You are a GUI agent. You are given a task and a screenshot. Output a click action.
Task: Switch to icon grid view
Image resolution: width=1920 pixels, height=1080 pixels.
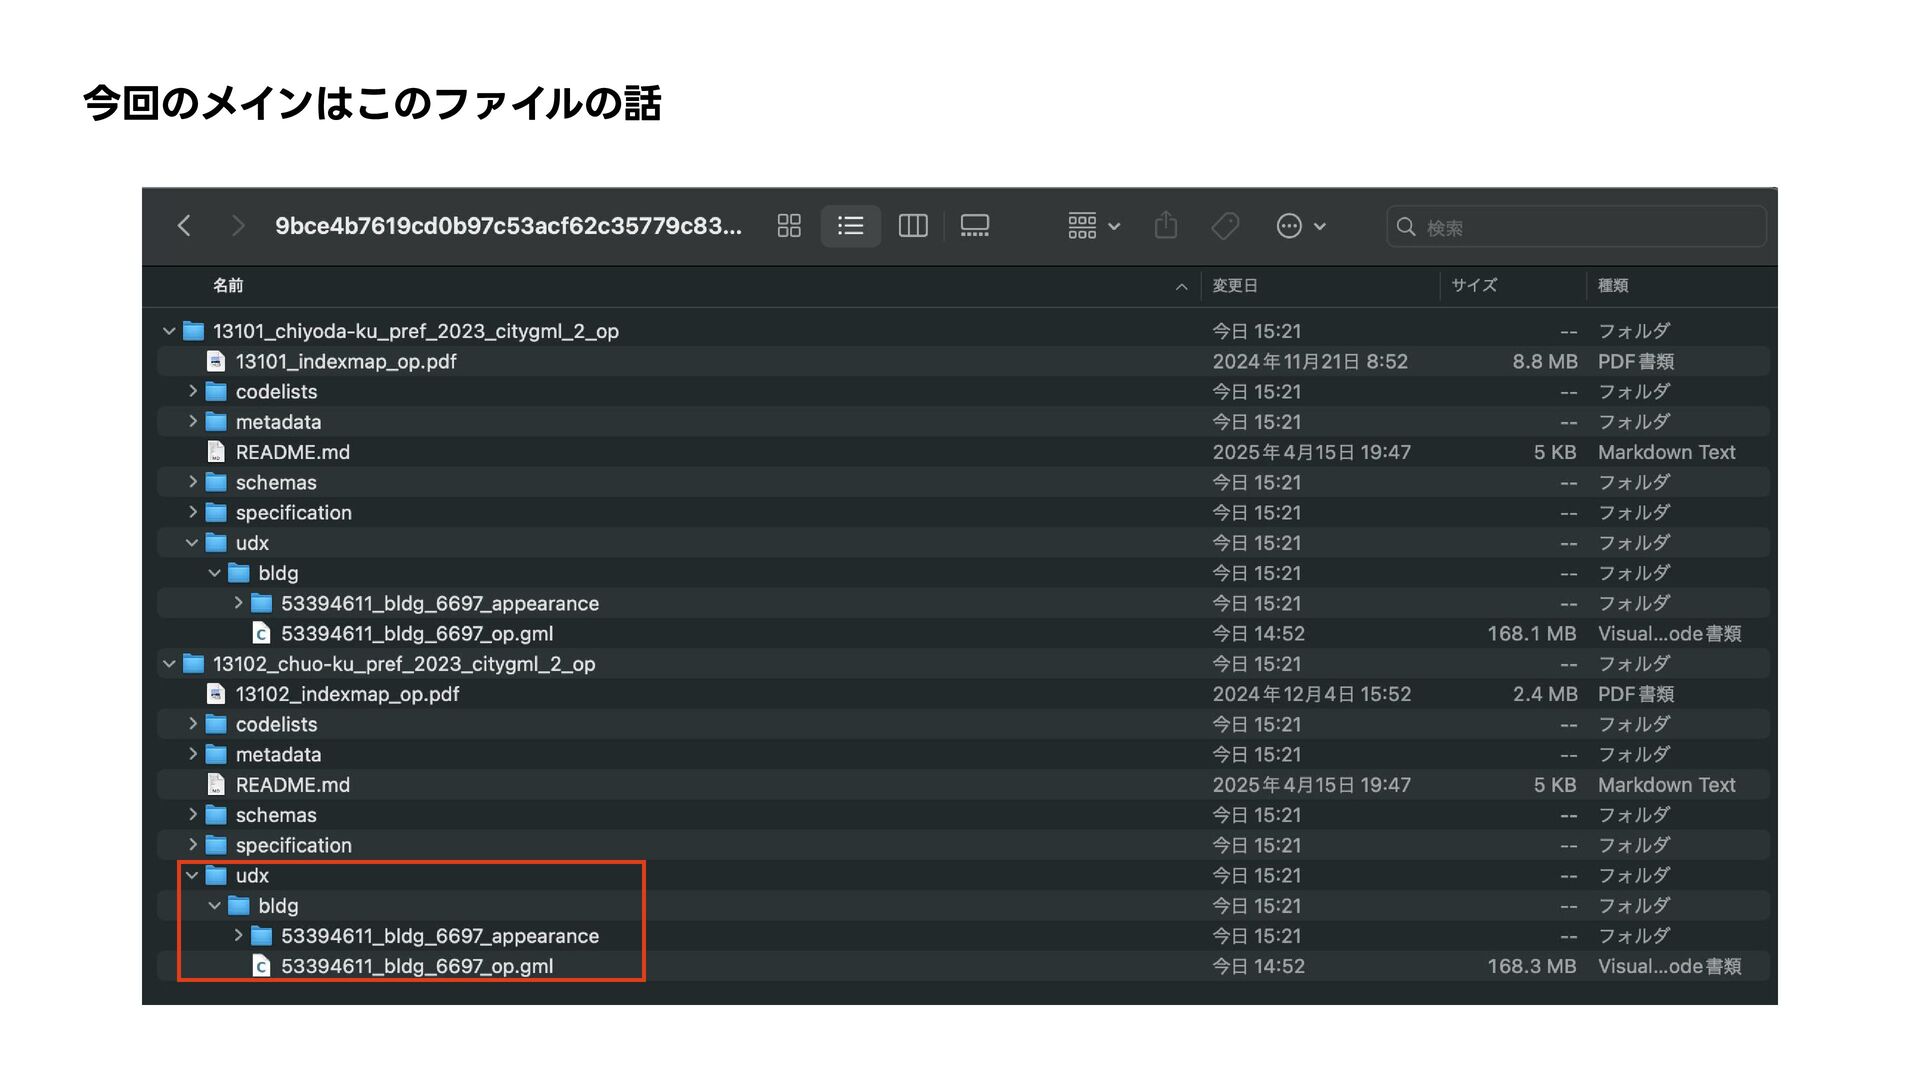pyautogui.click(x=789, y=226)
